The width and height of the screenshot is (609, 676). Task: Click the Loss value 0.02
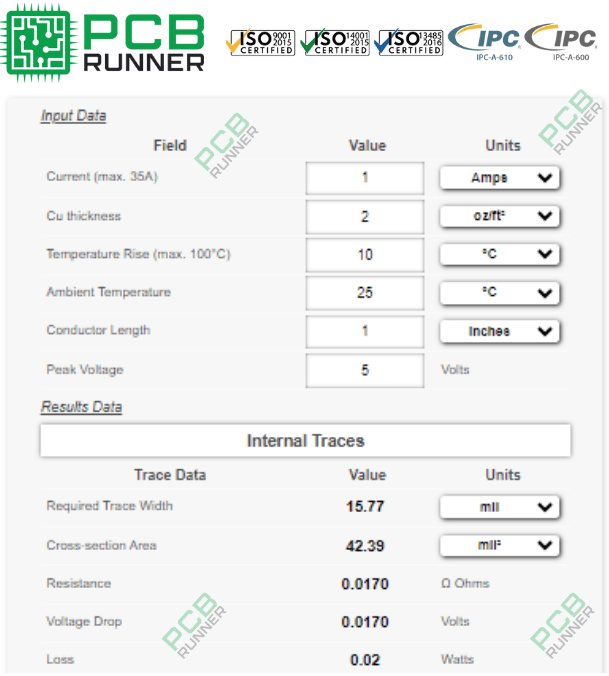(365, 660)
